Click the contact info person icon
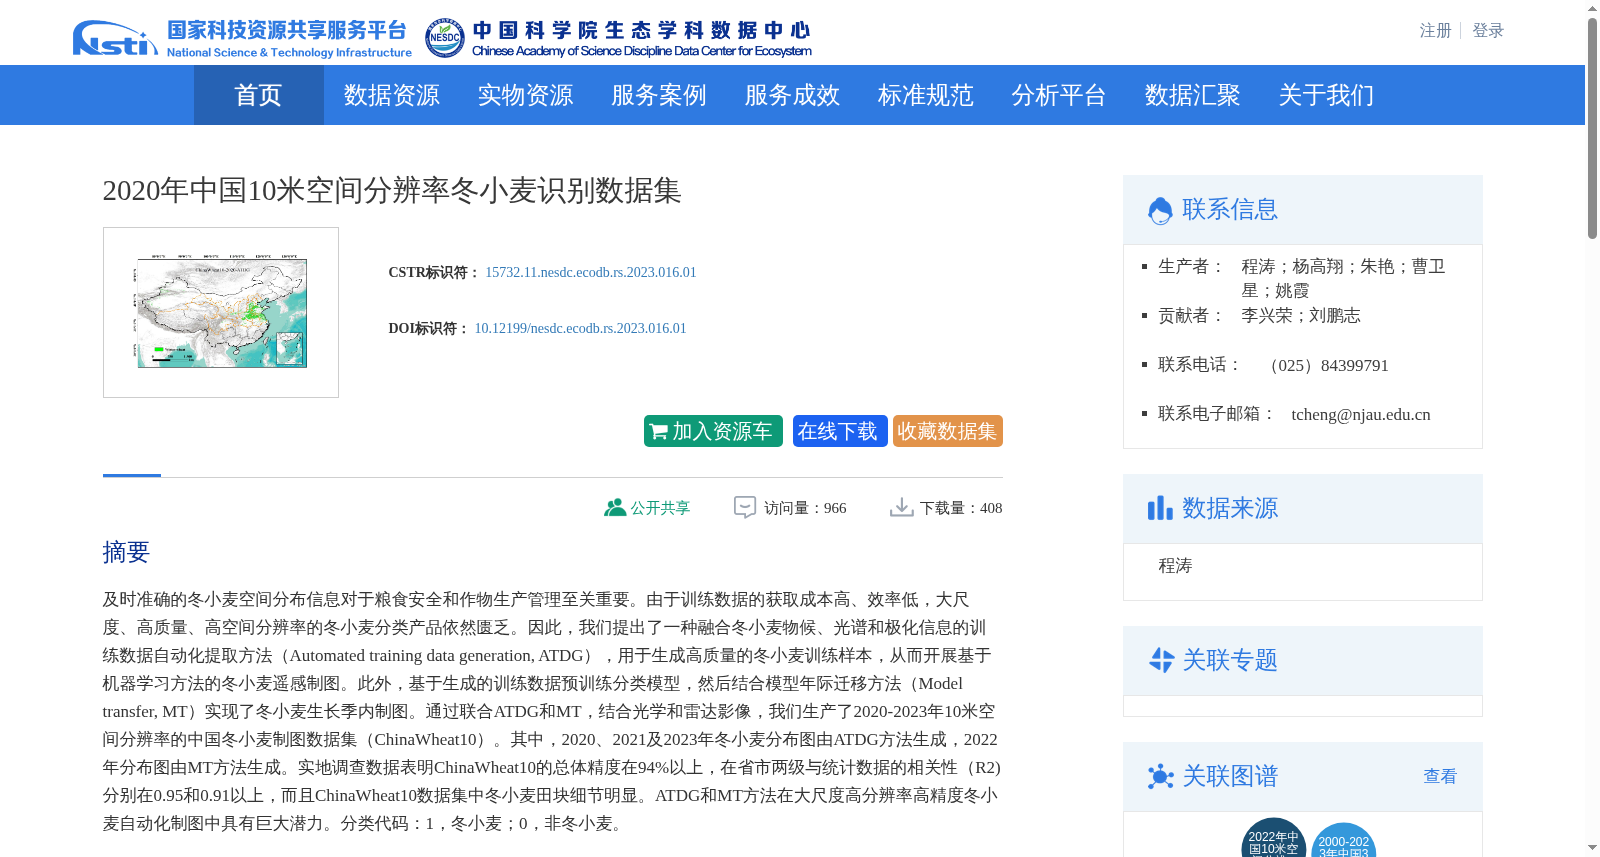The image size is (1600, 857). coord(1160,210)
